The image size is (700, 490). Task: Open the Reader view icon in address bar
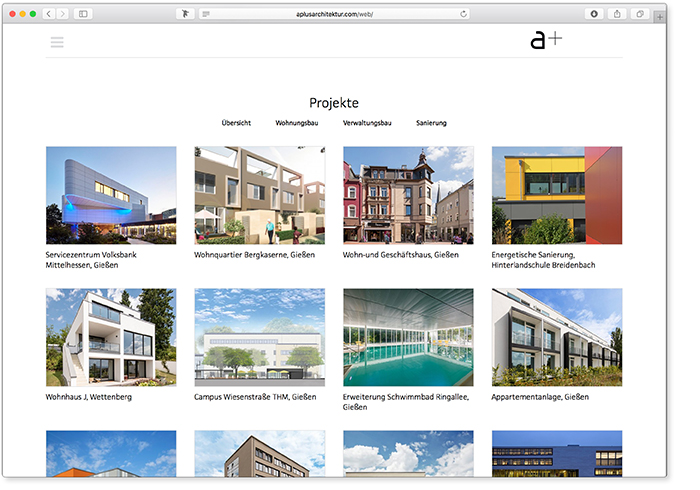tap(206, 14)
